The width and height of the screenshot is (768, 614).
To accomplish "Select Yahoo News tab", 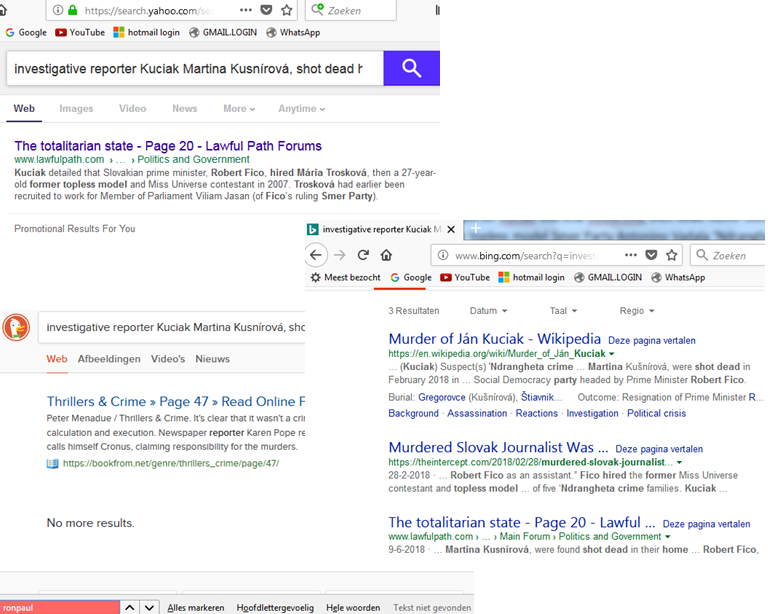I will click(x=184, y=109).
